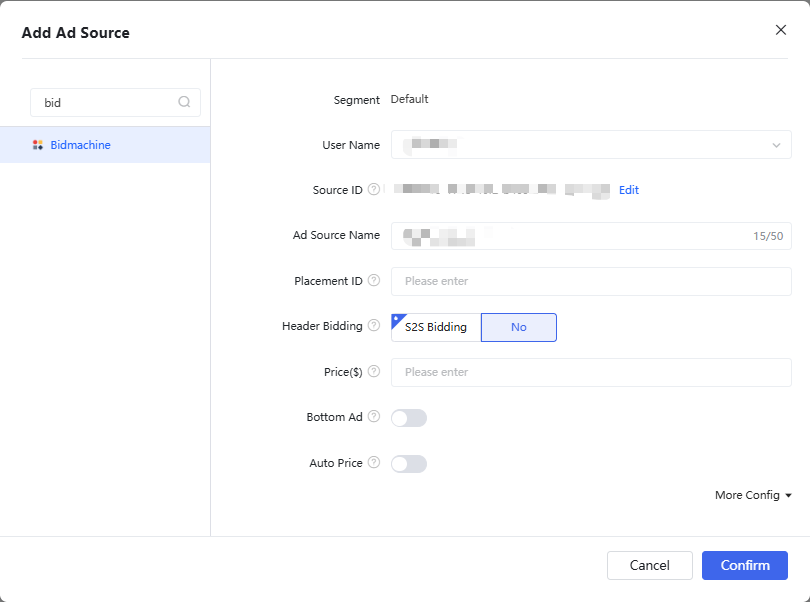The width and height of the screenshot is (810, 602).
Task: Enable the Bottom Ad toggle
Action: pos(409,418)
